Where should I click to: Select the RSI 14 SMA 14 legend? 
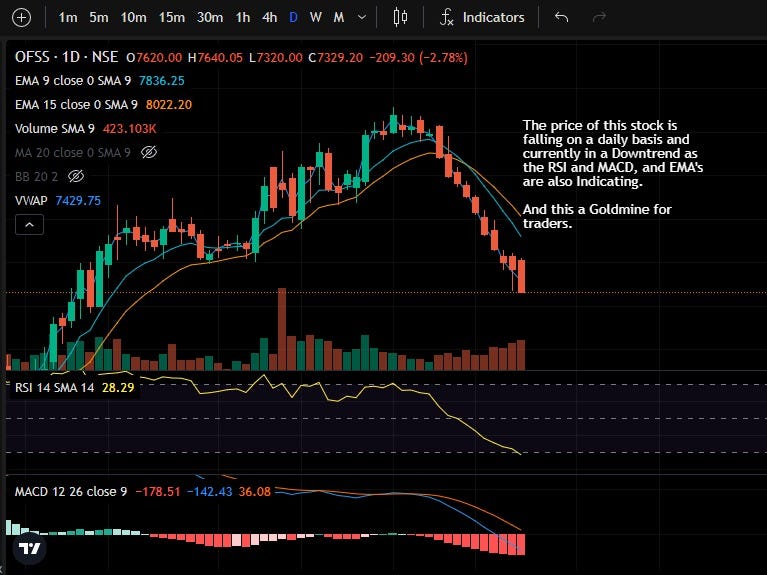[x=54, y=388]
